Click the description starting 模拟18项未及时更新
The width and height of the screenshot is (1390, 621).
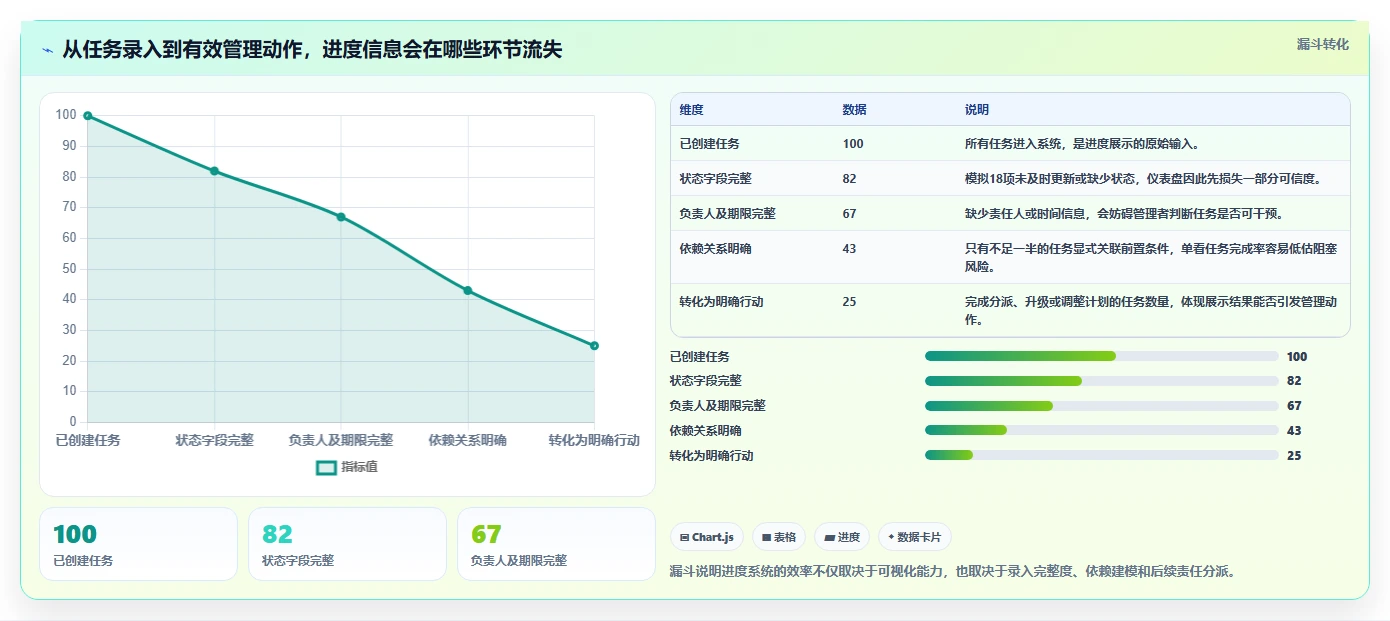[1143, 179]
